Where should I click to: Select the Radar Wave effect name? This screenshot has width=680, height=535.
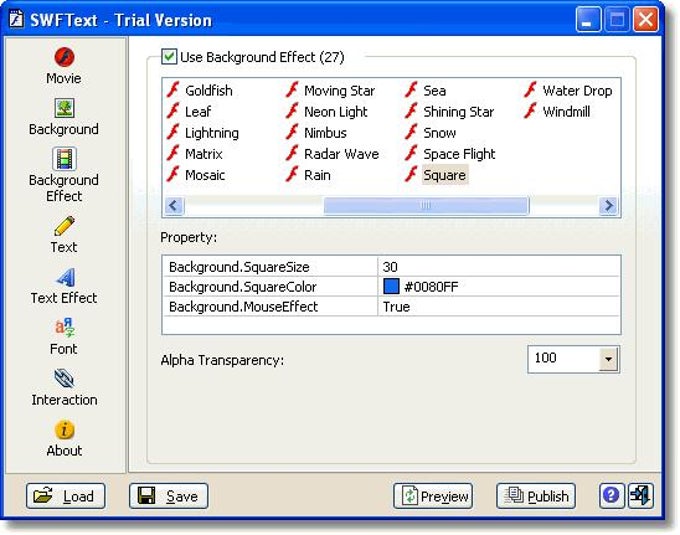(341, 154)
